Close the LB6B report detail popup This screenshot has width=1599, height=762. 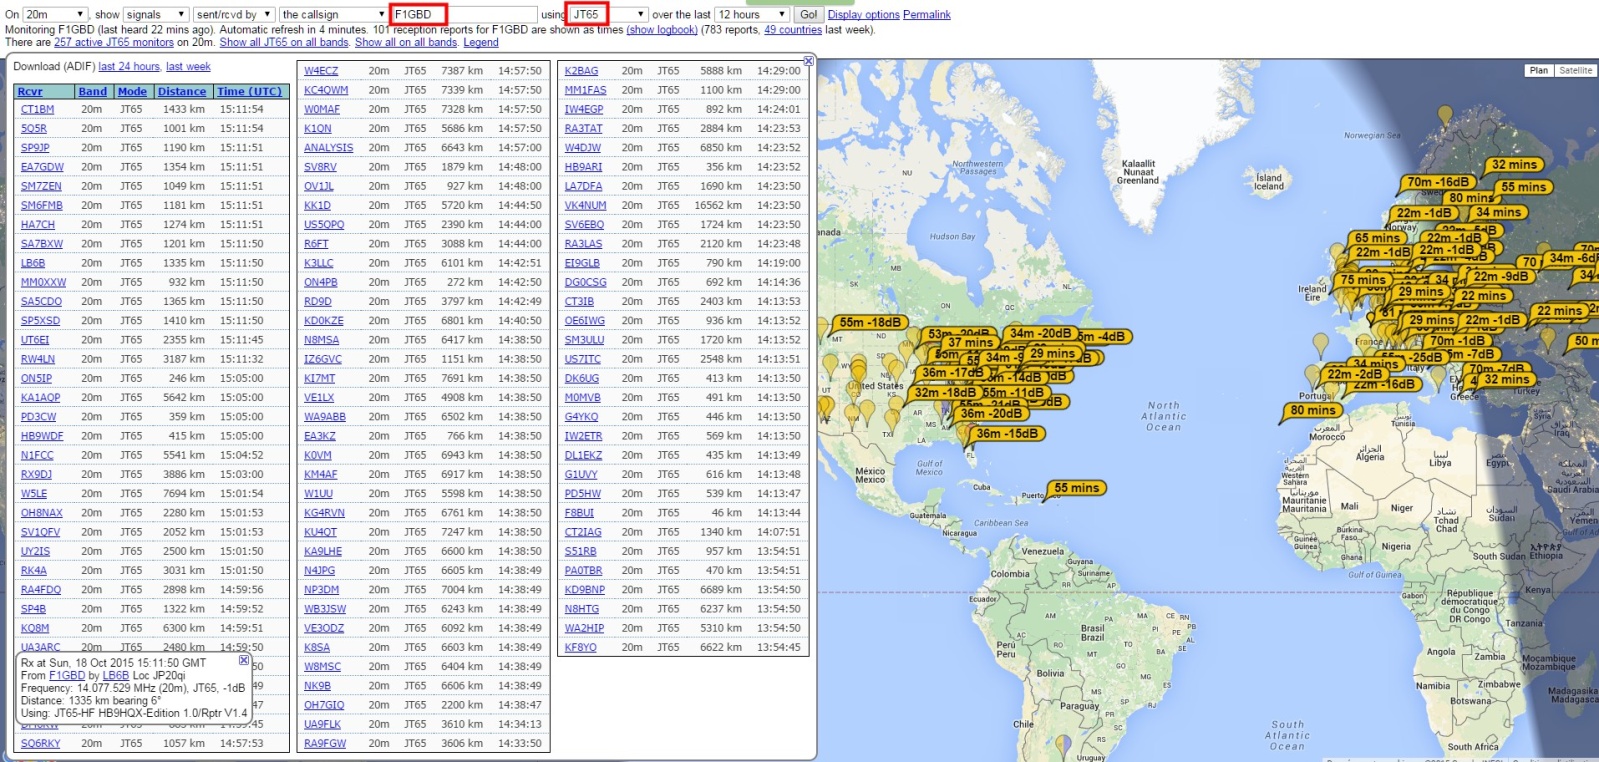coord(244,660)
